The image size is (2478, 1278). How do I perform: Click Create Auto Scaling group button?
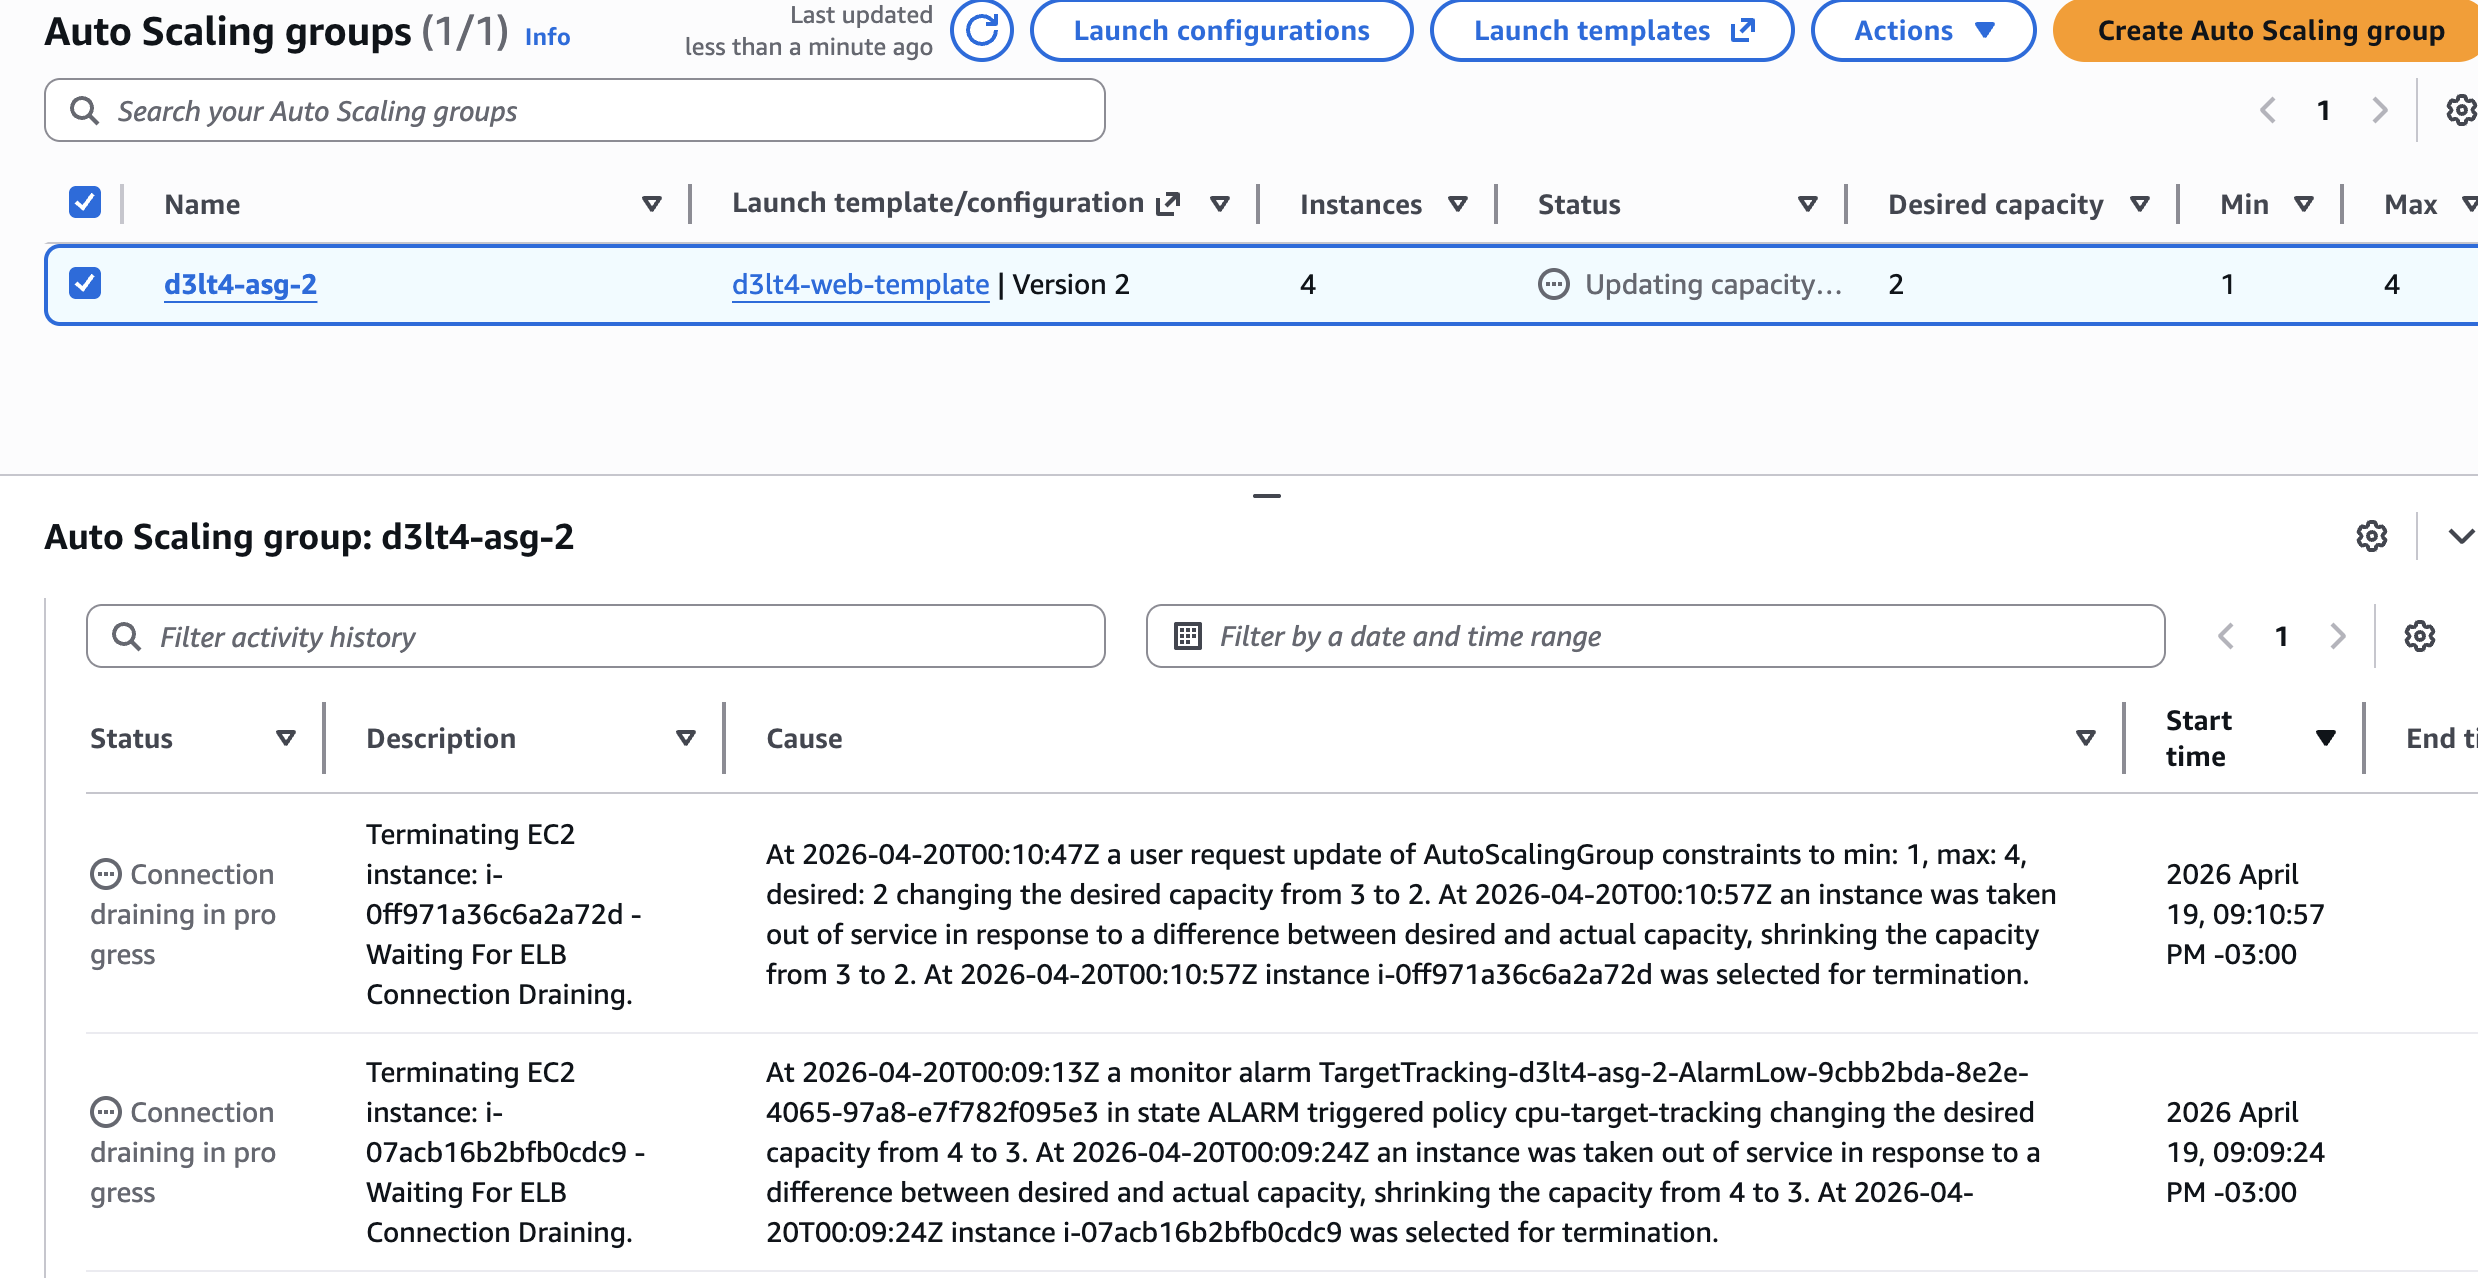point(2270,31)
